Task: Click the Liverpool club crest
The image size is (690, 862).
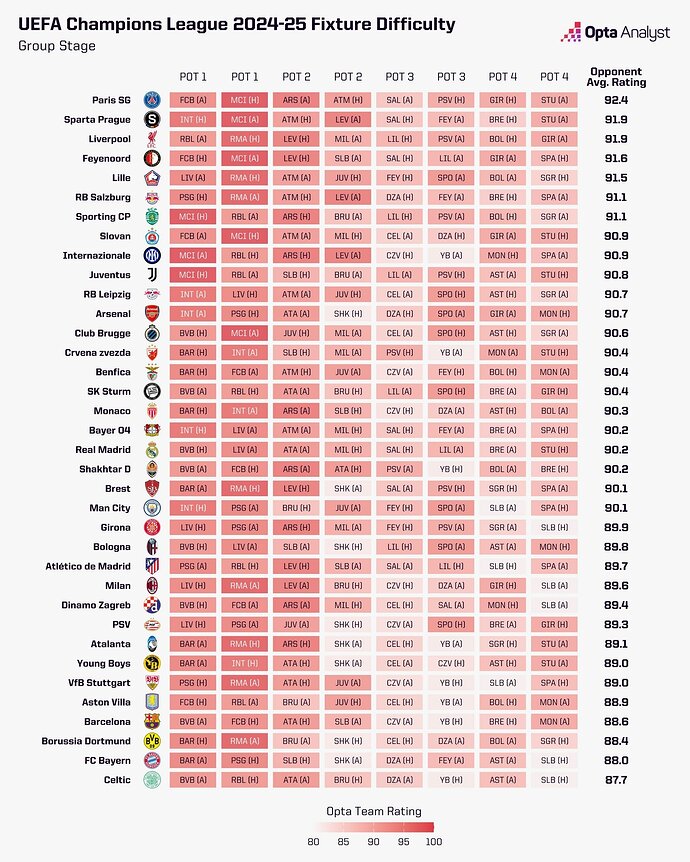Action: coord(151,139)
